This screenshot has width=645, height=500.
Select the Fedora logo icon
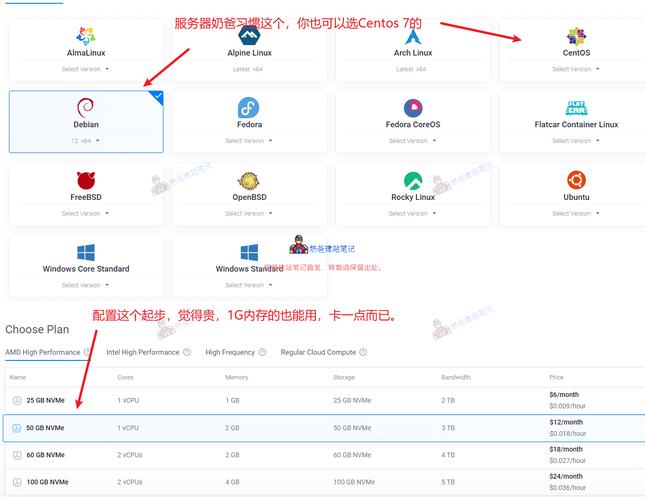click(249, 108)
